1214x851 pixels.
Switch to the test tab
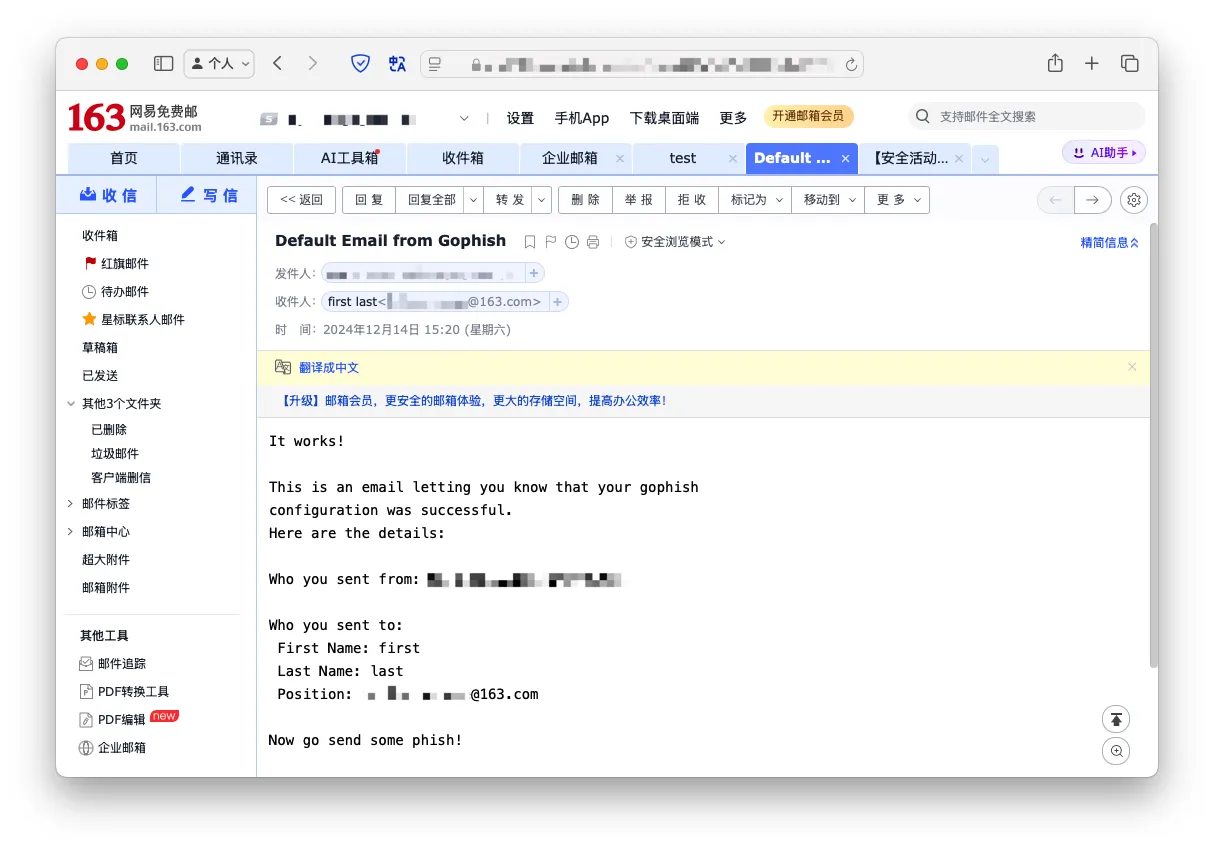[x=683, y=158]
